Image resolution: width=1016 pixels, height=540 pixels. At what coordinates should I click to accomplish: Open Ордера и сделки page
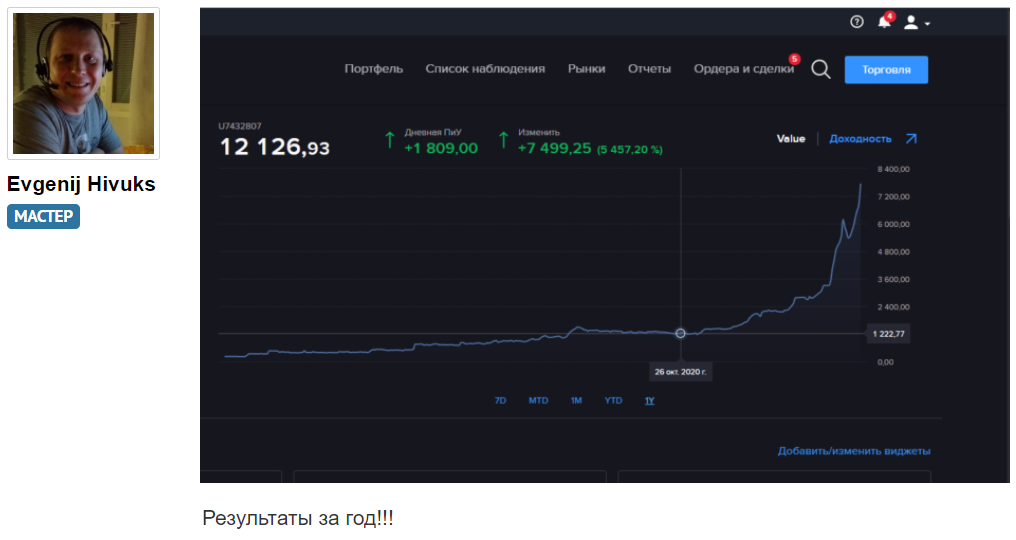[x=744, y=69]
